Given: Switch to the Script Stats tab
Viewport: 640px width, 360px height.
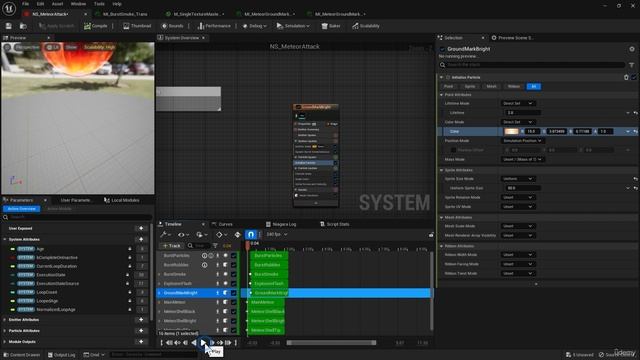Looking at the screenshot, I should pos(335,224).
